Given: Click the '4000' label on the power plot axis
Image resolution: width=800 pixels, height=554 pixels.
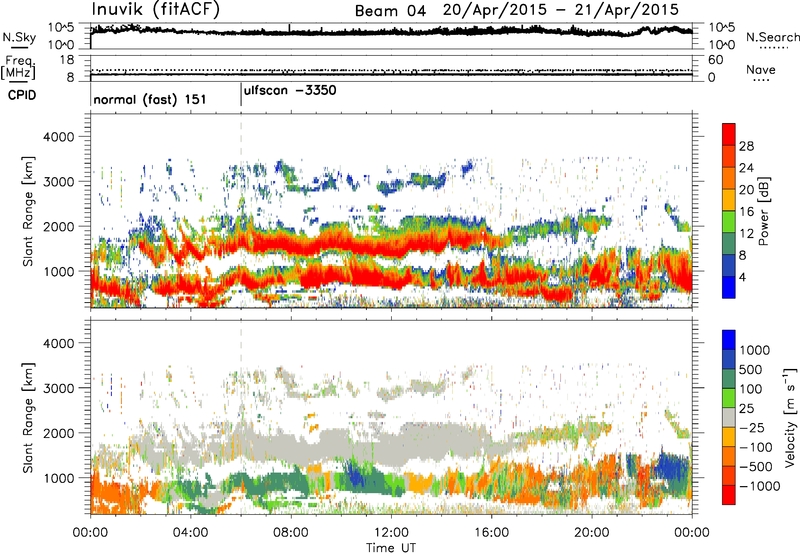Looking at the screenshot, I should pos(59,137).
